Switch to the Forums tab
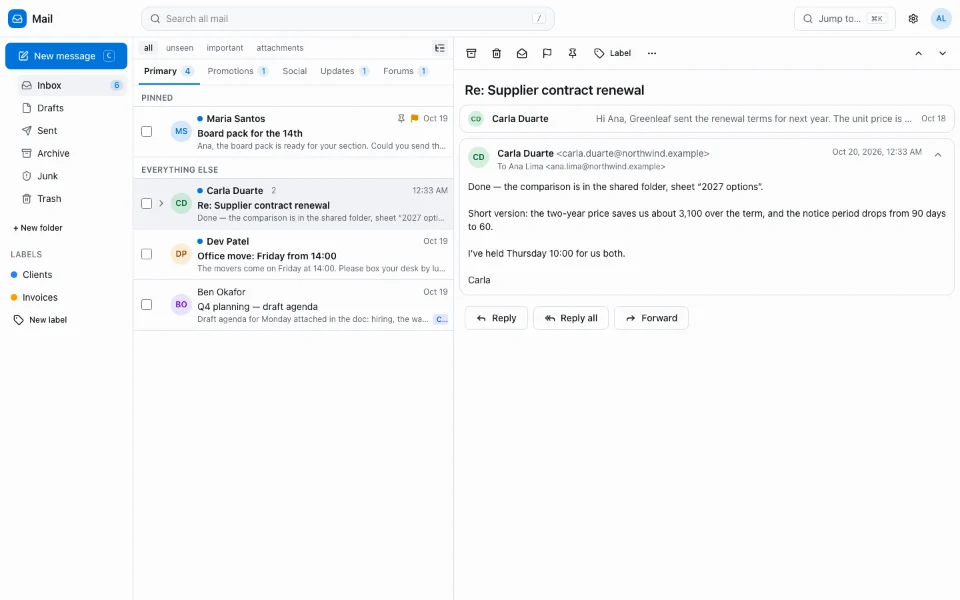Viewport: 960px width, 600px height. (x=405, y=71)
